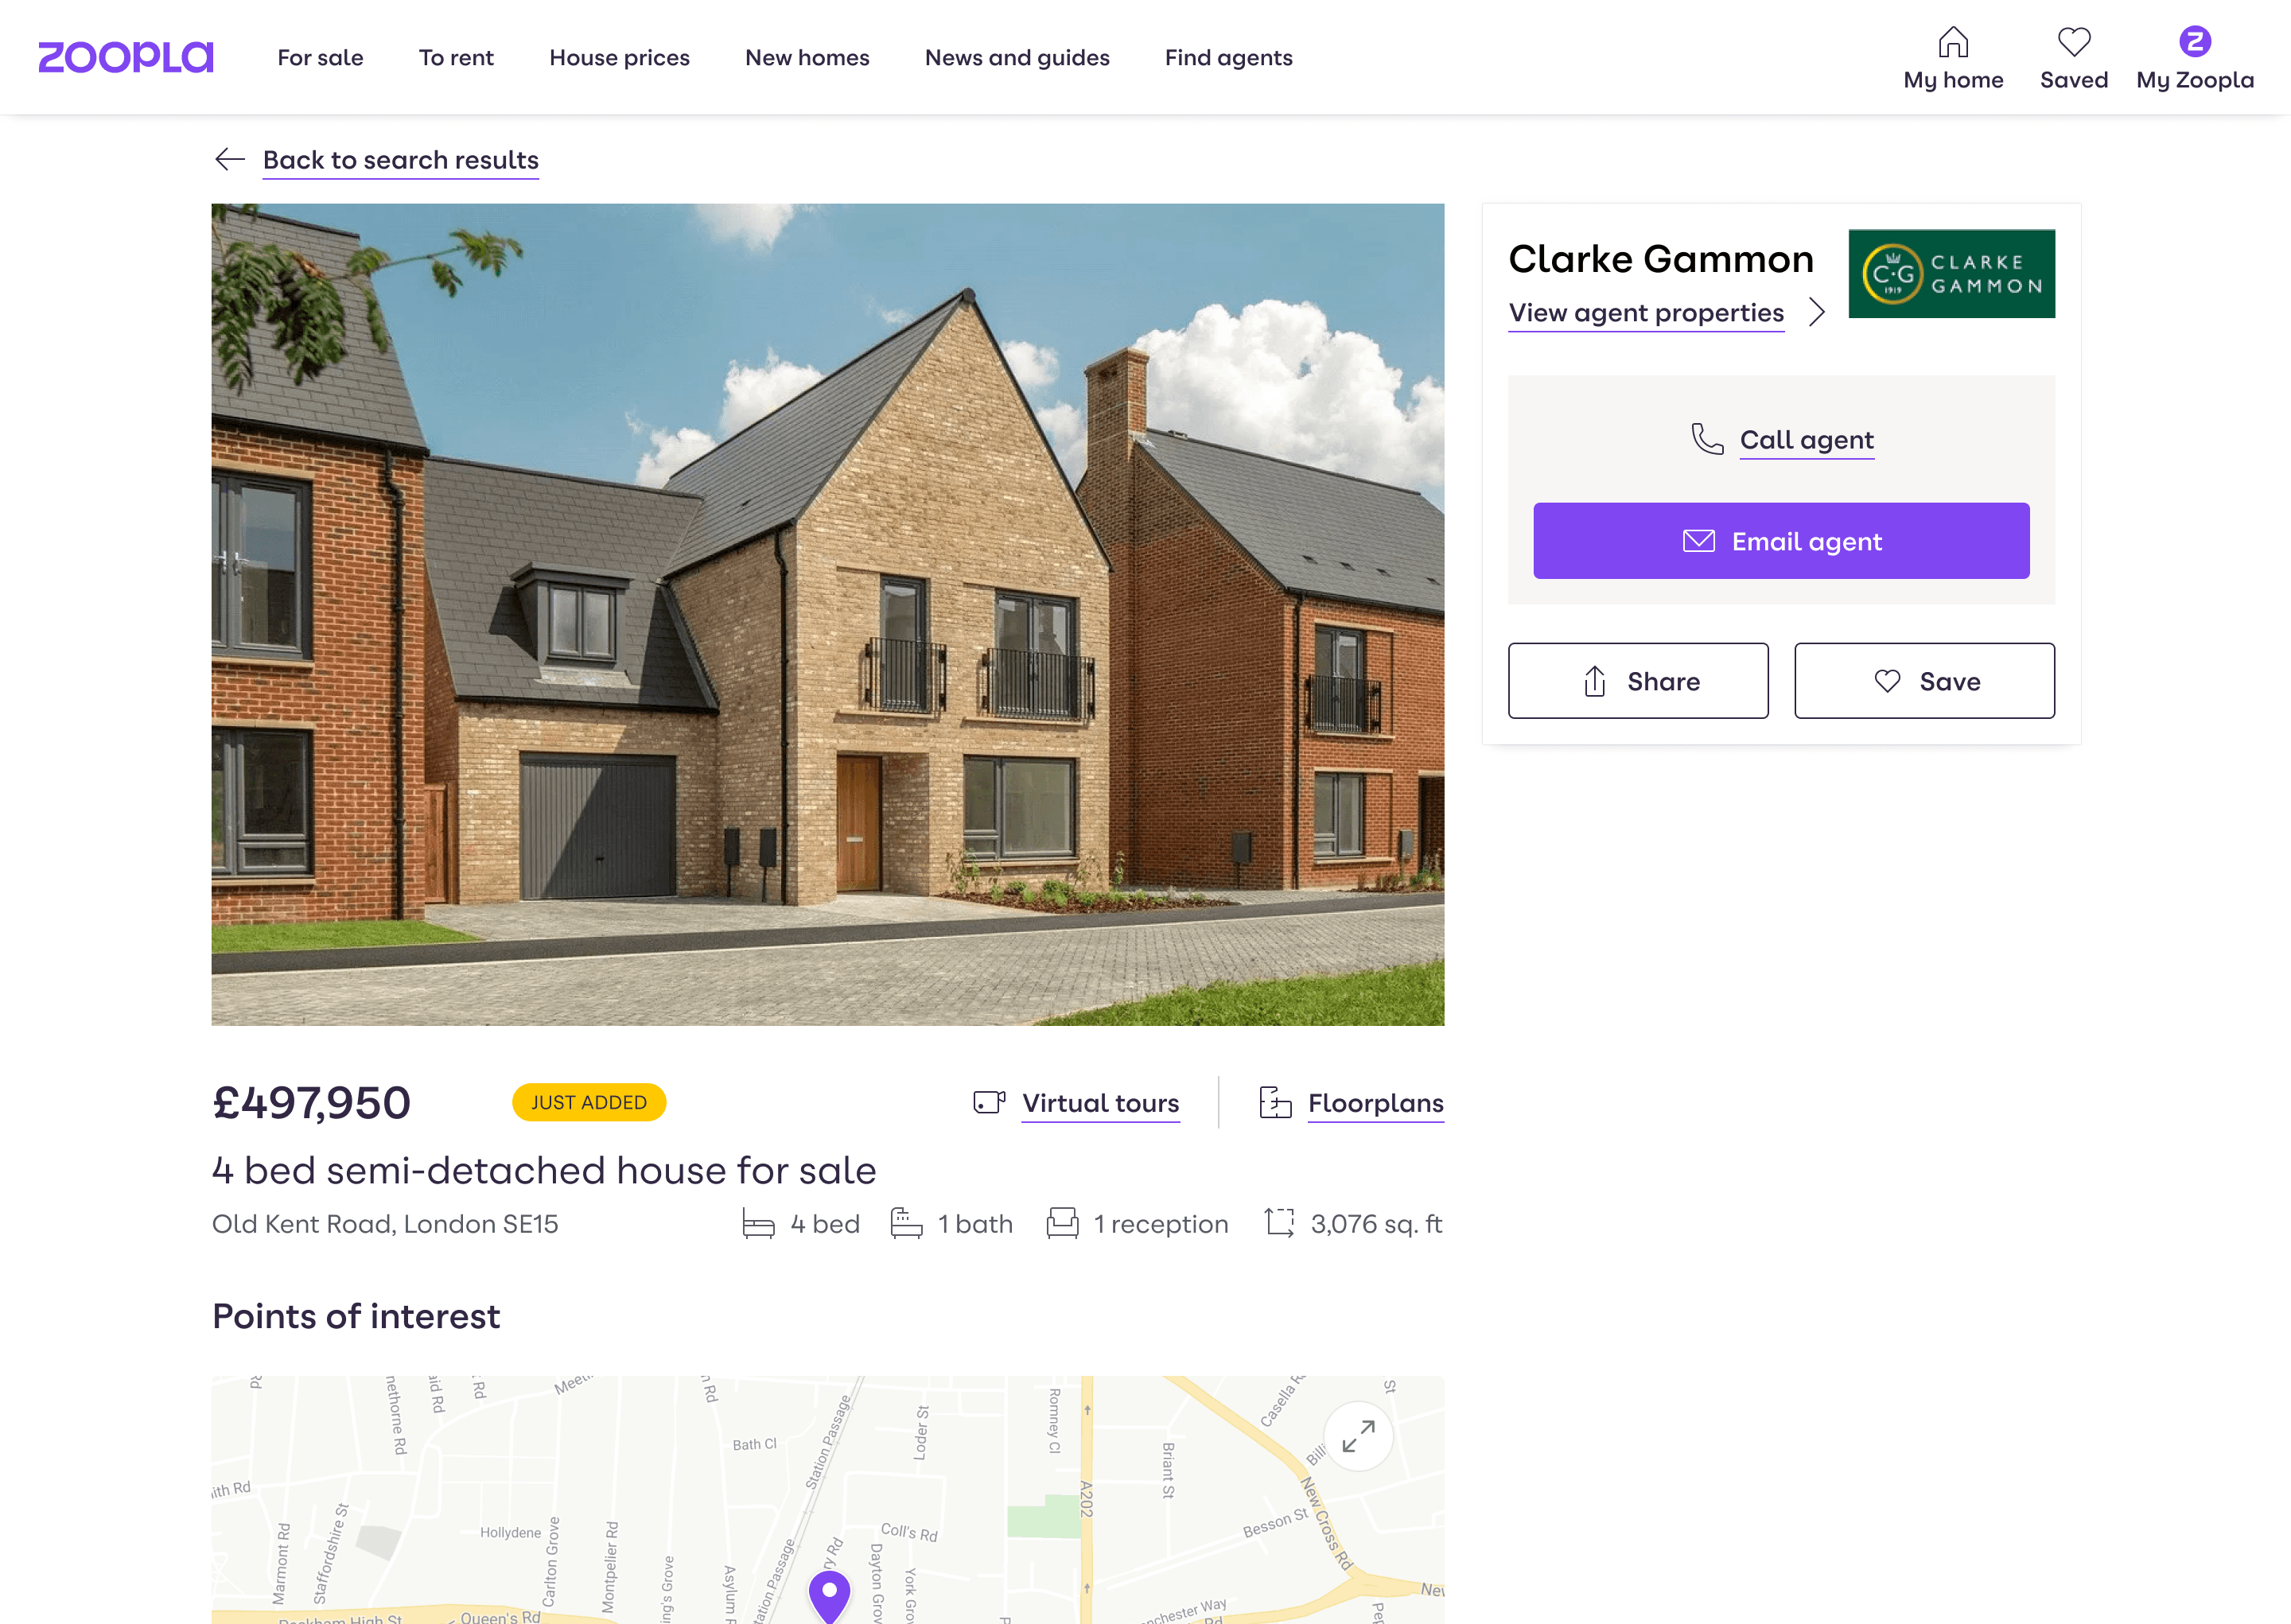The image size is (2291, 1624).
Task: Toggle Save heart button for this property
Action: coord(1924,681)
